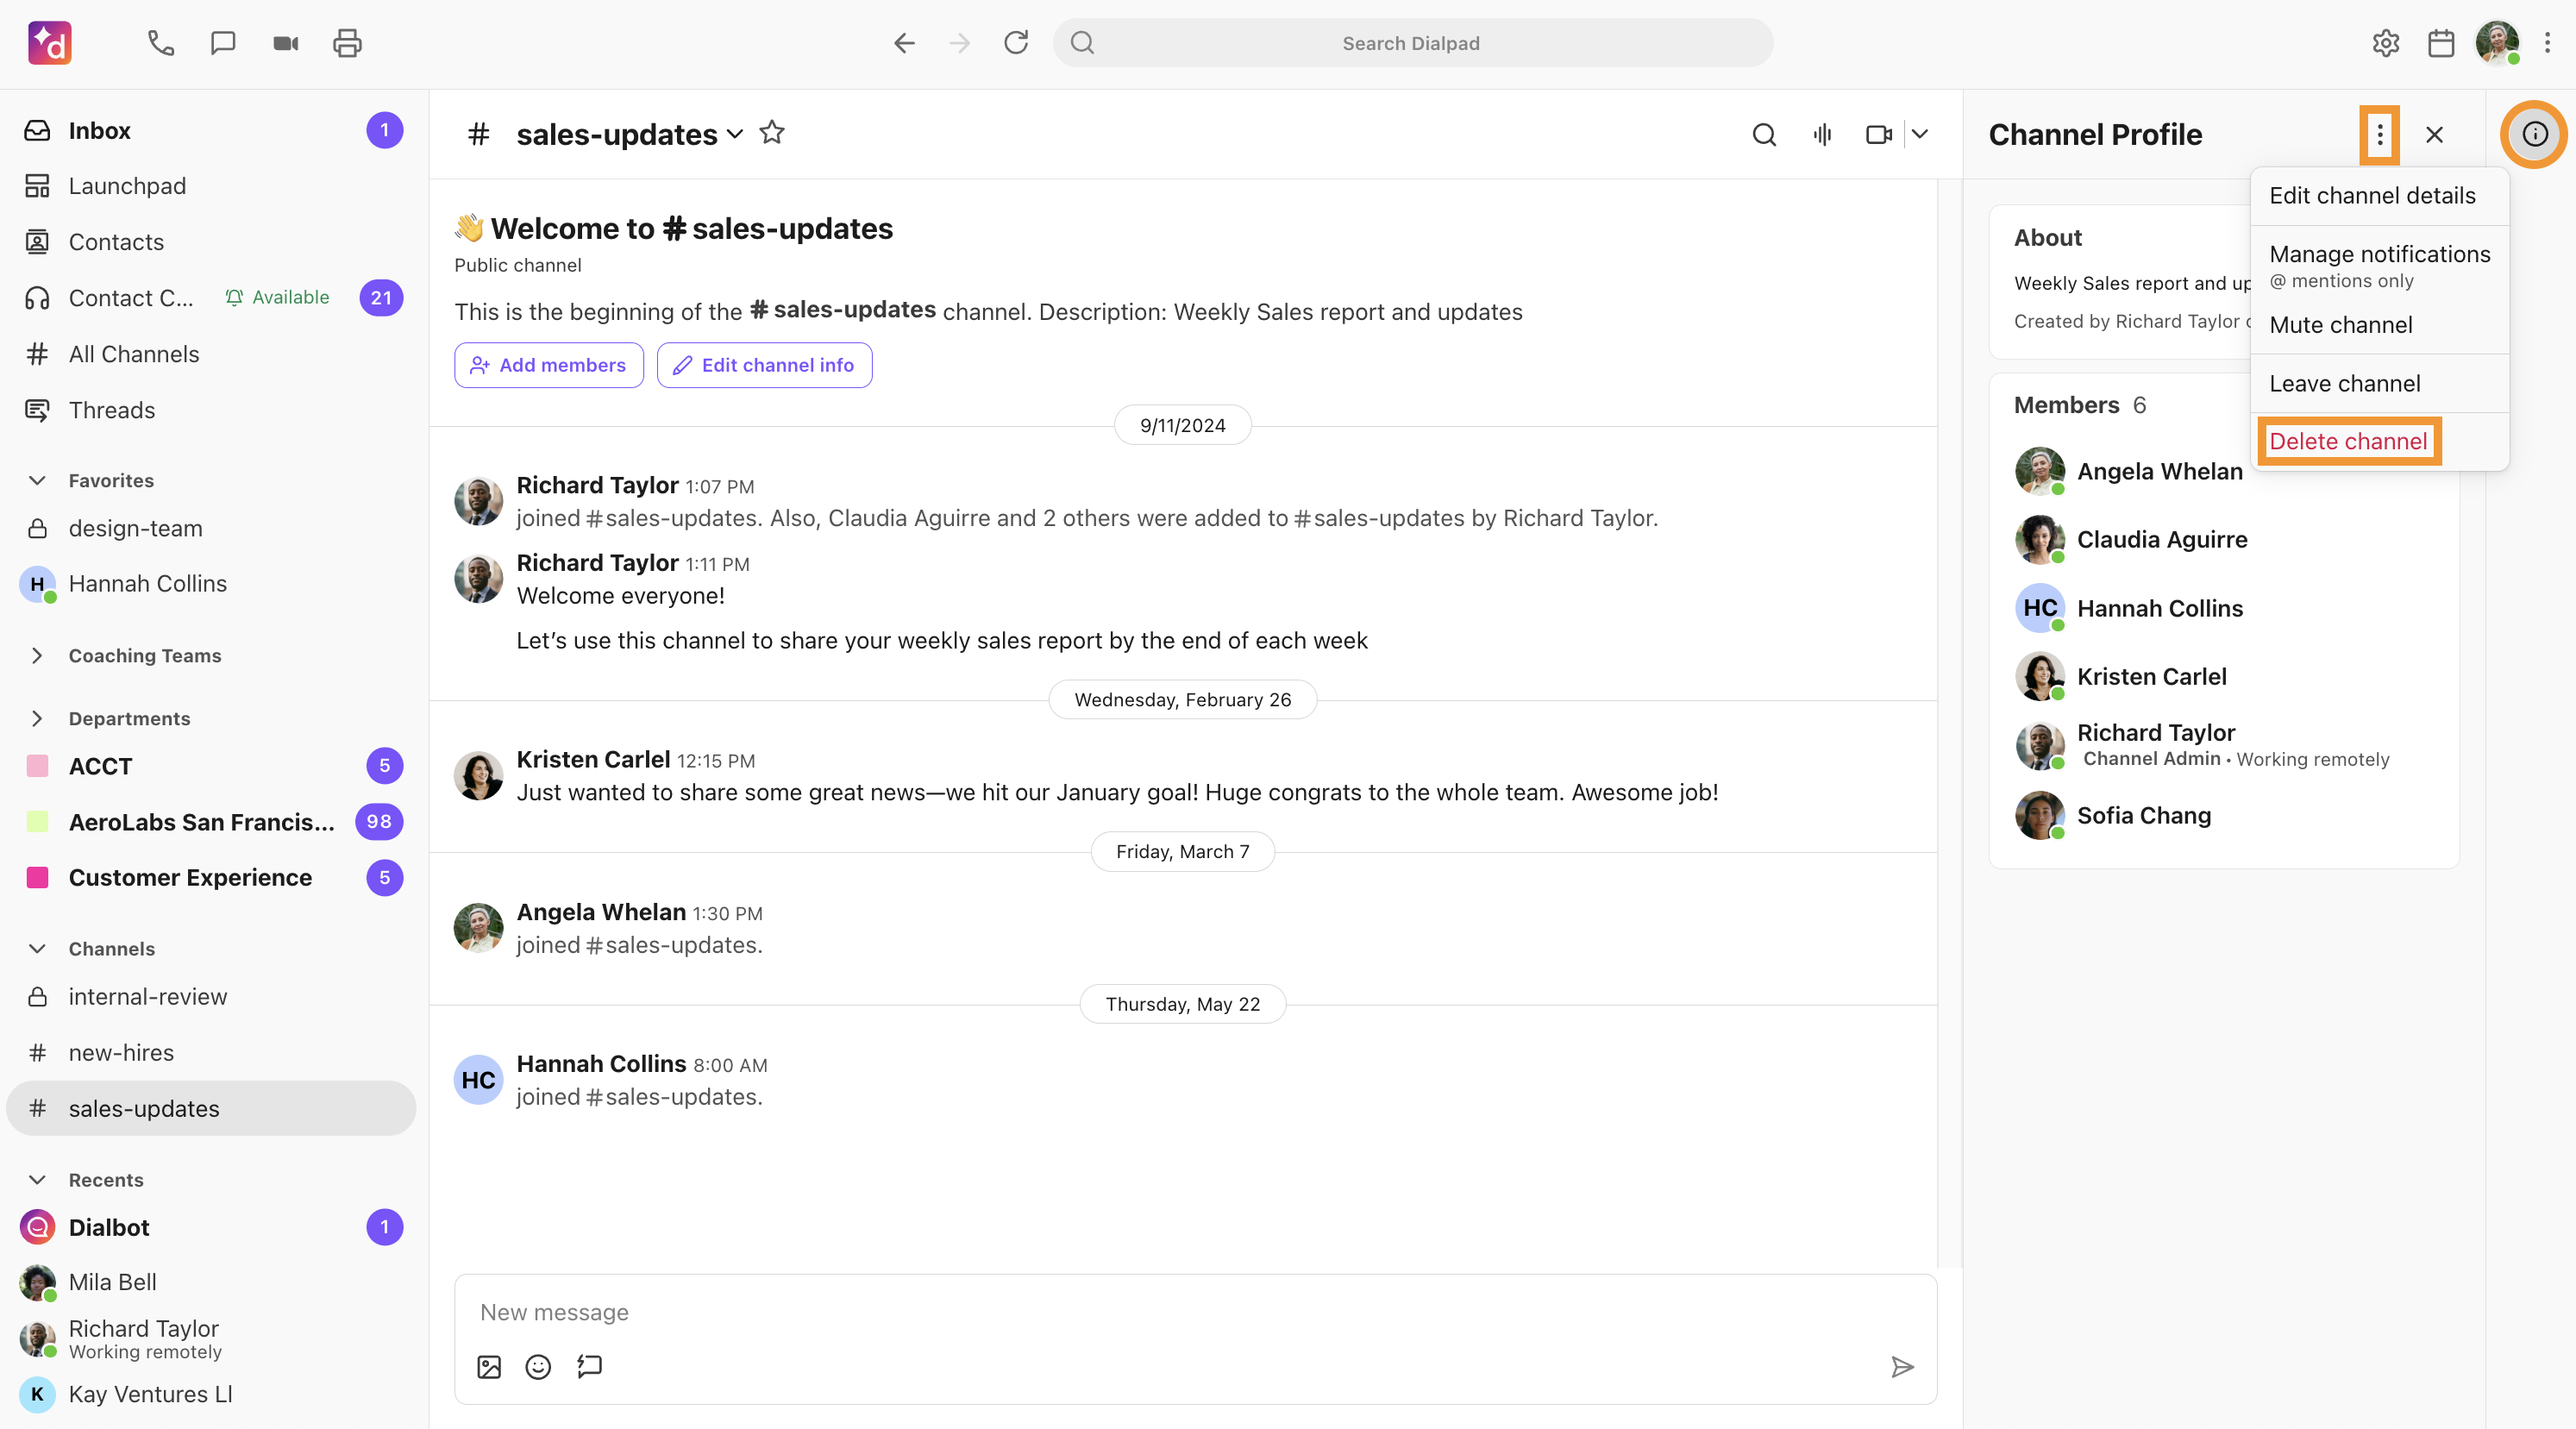The width and height of the screenshot is (2576, 1429).
Task: Open top-right vertical dots menu beside avatar
Action: [2547, 43]
